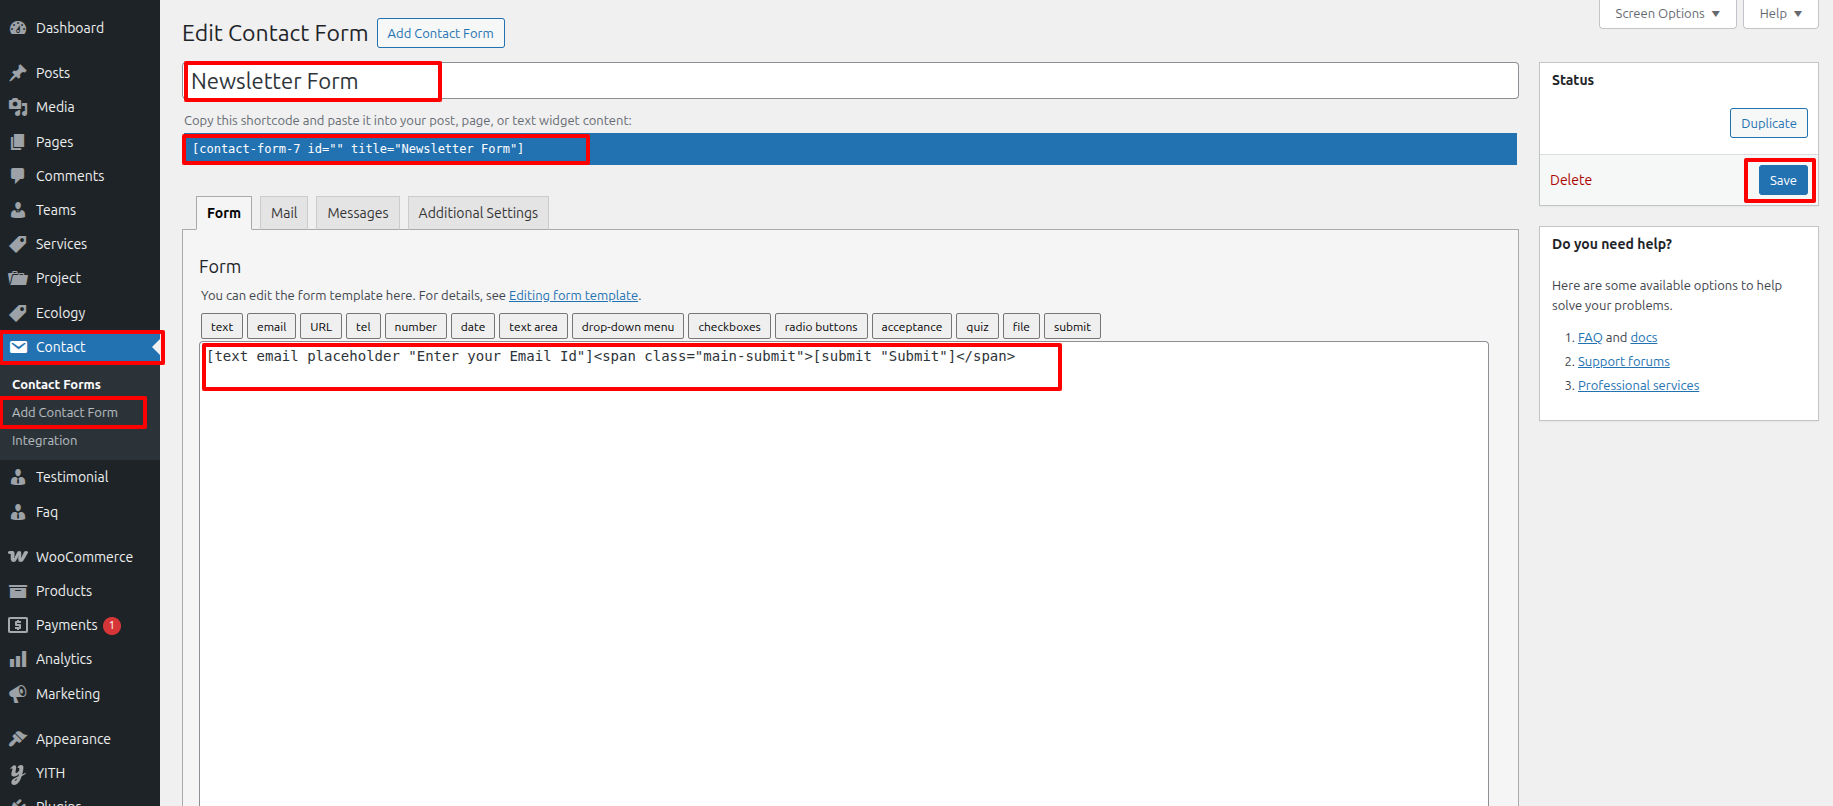
Task: Click the Appearance paintbrush icon
Action: coord(18,739)
